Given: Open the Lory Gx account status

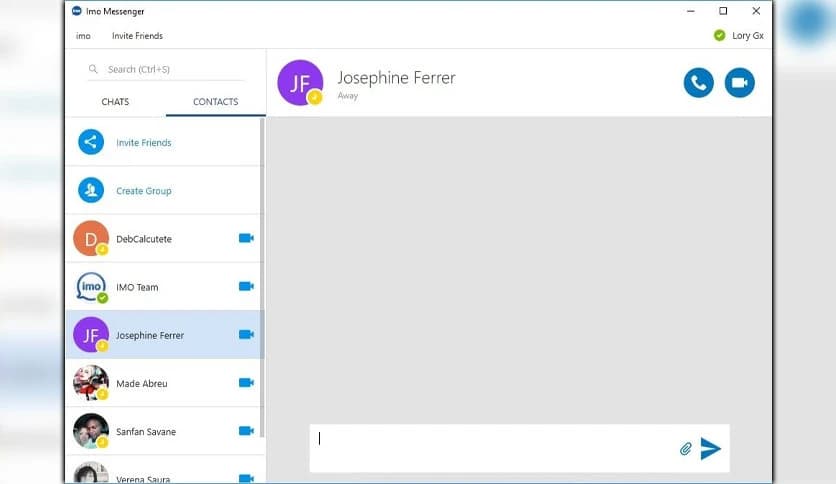Looking at the screenshot, I should pyautogui.click(x=747, y=36).
